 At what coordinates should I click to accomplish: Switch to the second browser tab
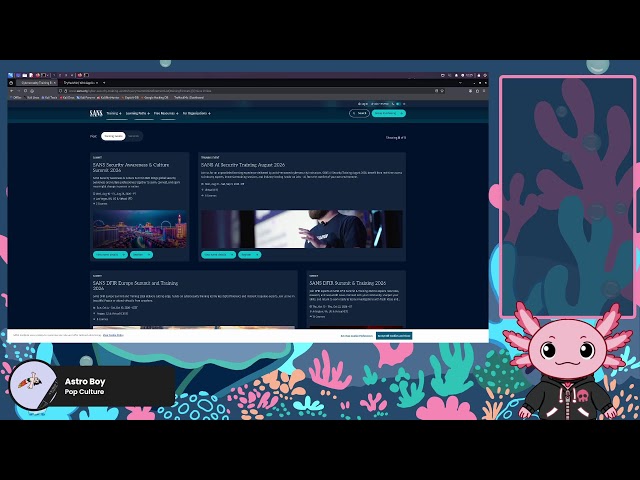80,83
